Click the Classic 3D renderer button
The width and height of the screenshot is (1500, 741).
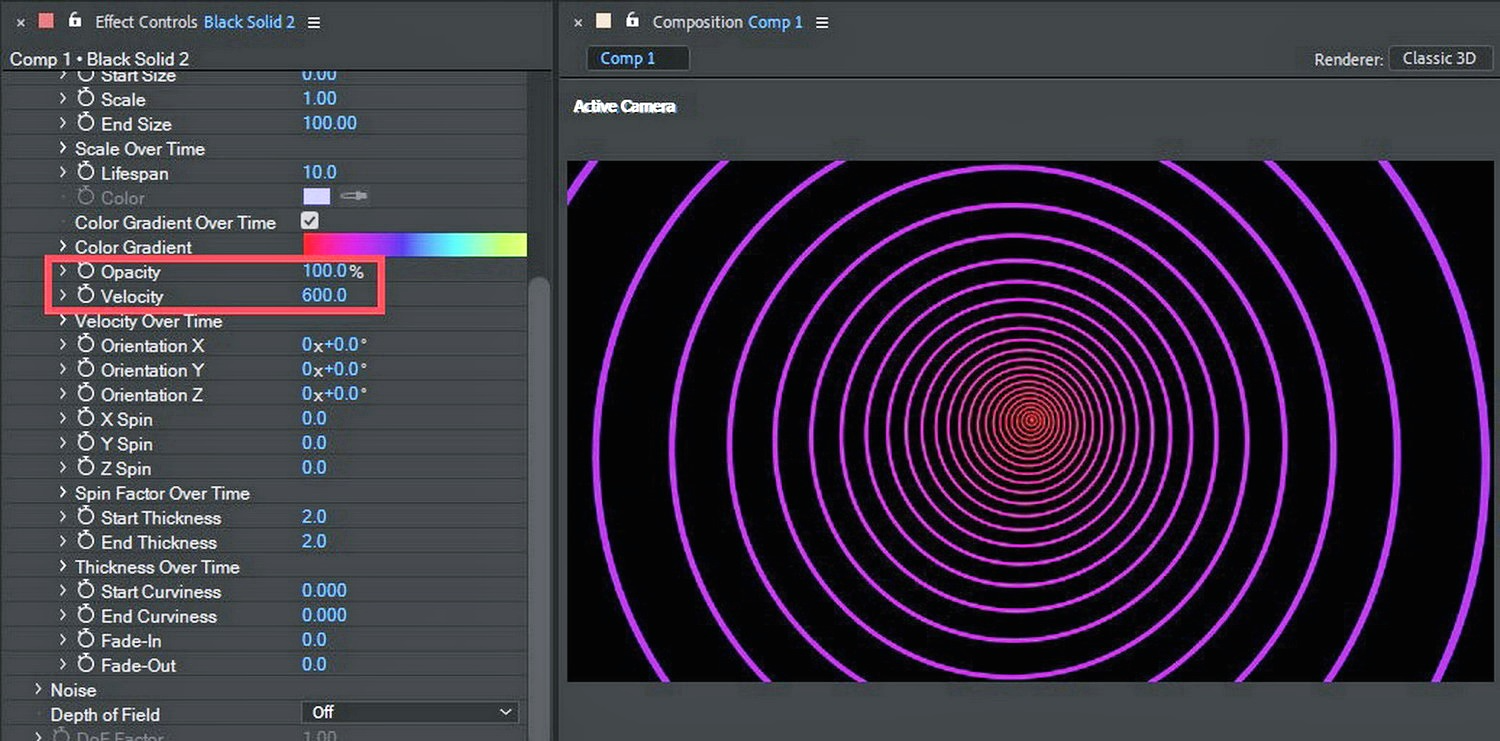(x=1440, y=58)
